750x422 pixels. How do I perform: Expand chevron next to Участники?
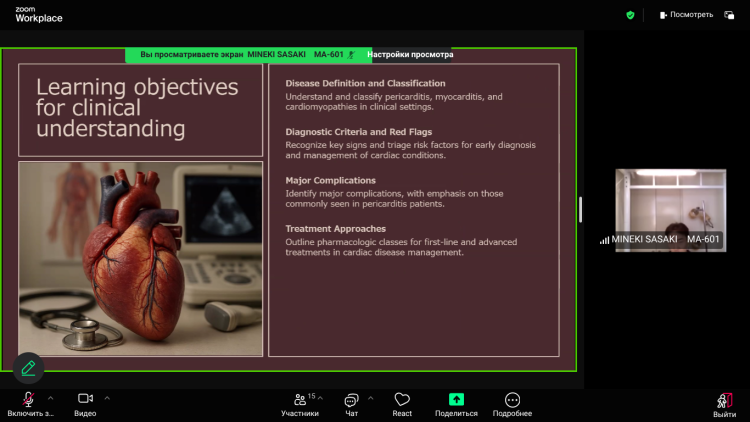click(321, 397)
